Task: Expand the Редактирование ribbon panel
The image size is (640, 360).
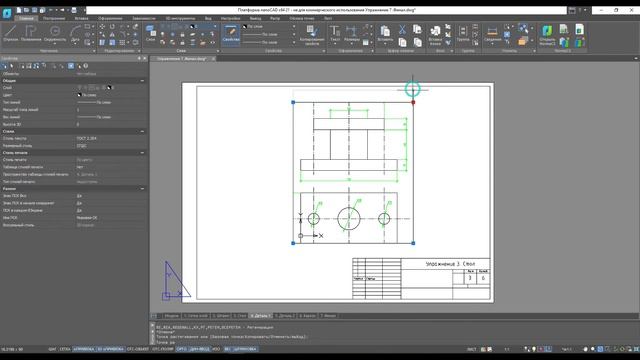Action: coord(139,51)
